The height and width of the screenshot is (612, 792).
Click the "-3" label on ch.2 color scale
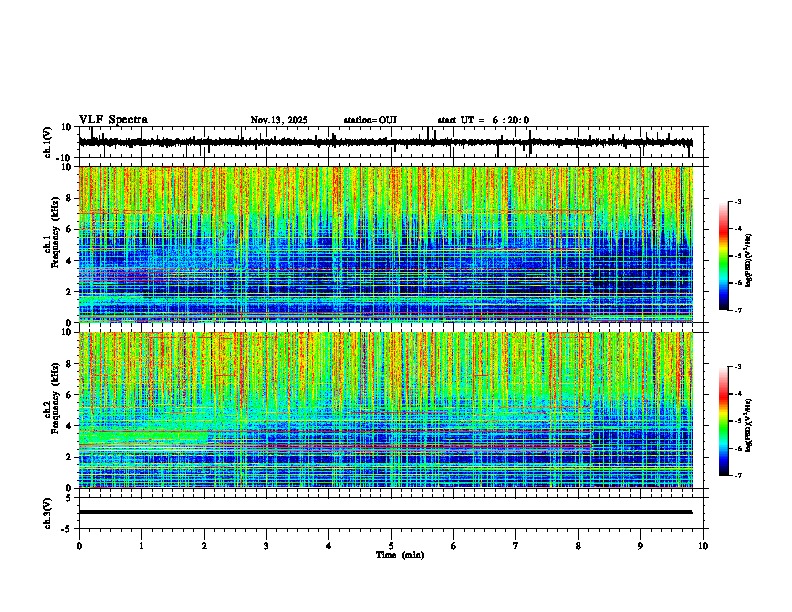coord(738,367)
